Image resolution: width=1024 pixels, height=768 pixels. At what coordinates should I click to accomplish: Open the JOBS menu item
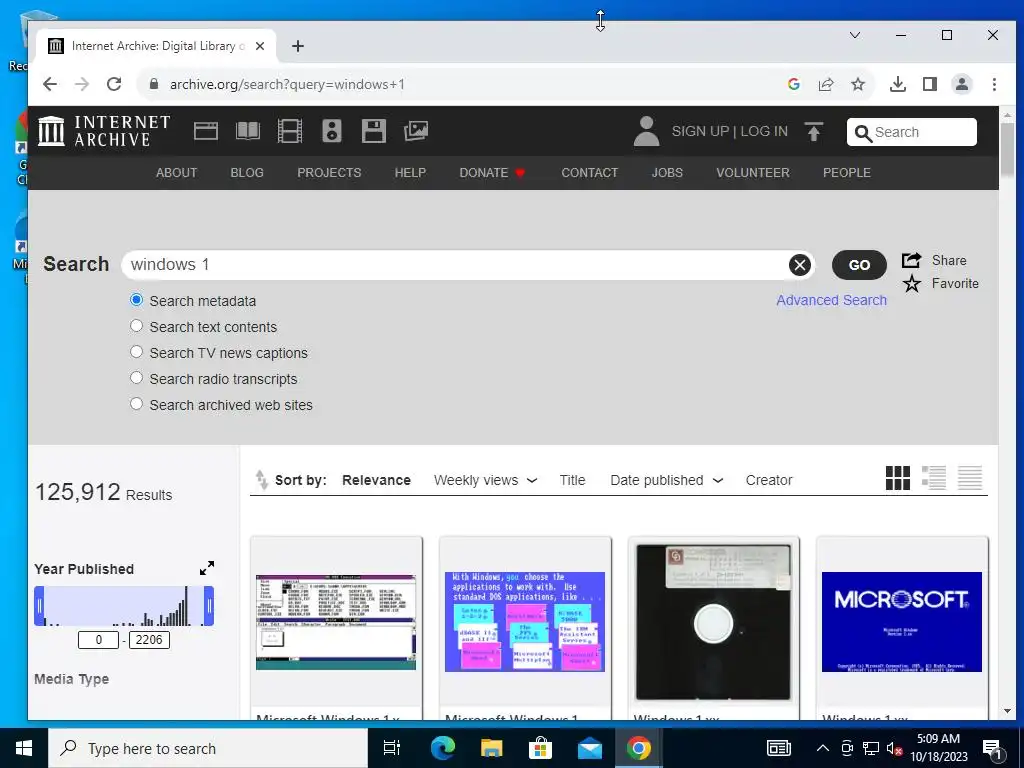point(667,172)
